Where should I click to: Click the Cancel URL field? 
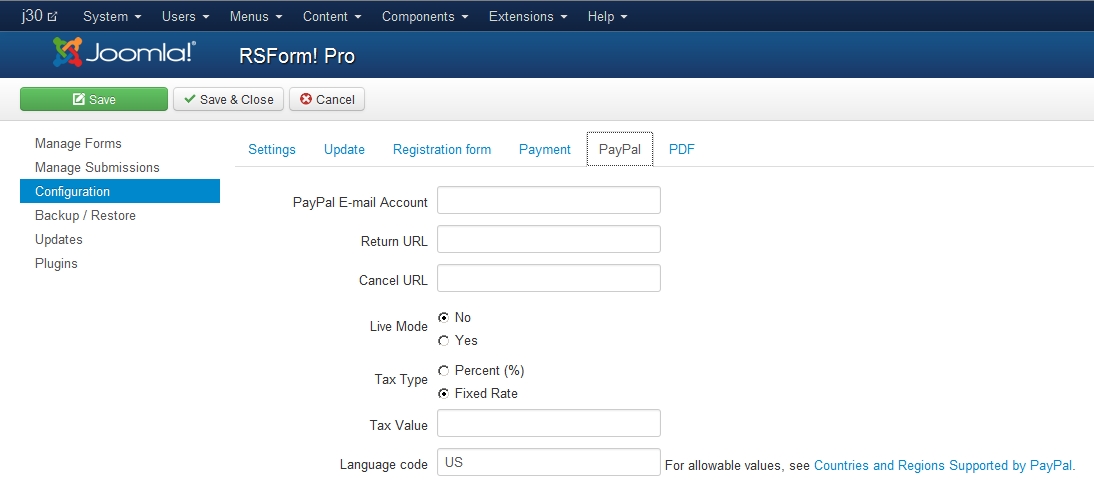pos(548,278)
